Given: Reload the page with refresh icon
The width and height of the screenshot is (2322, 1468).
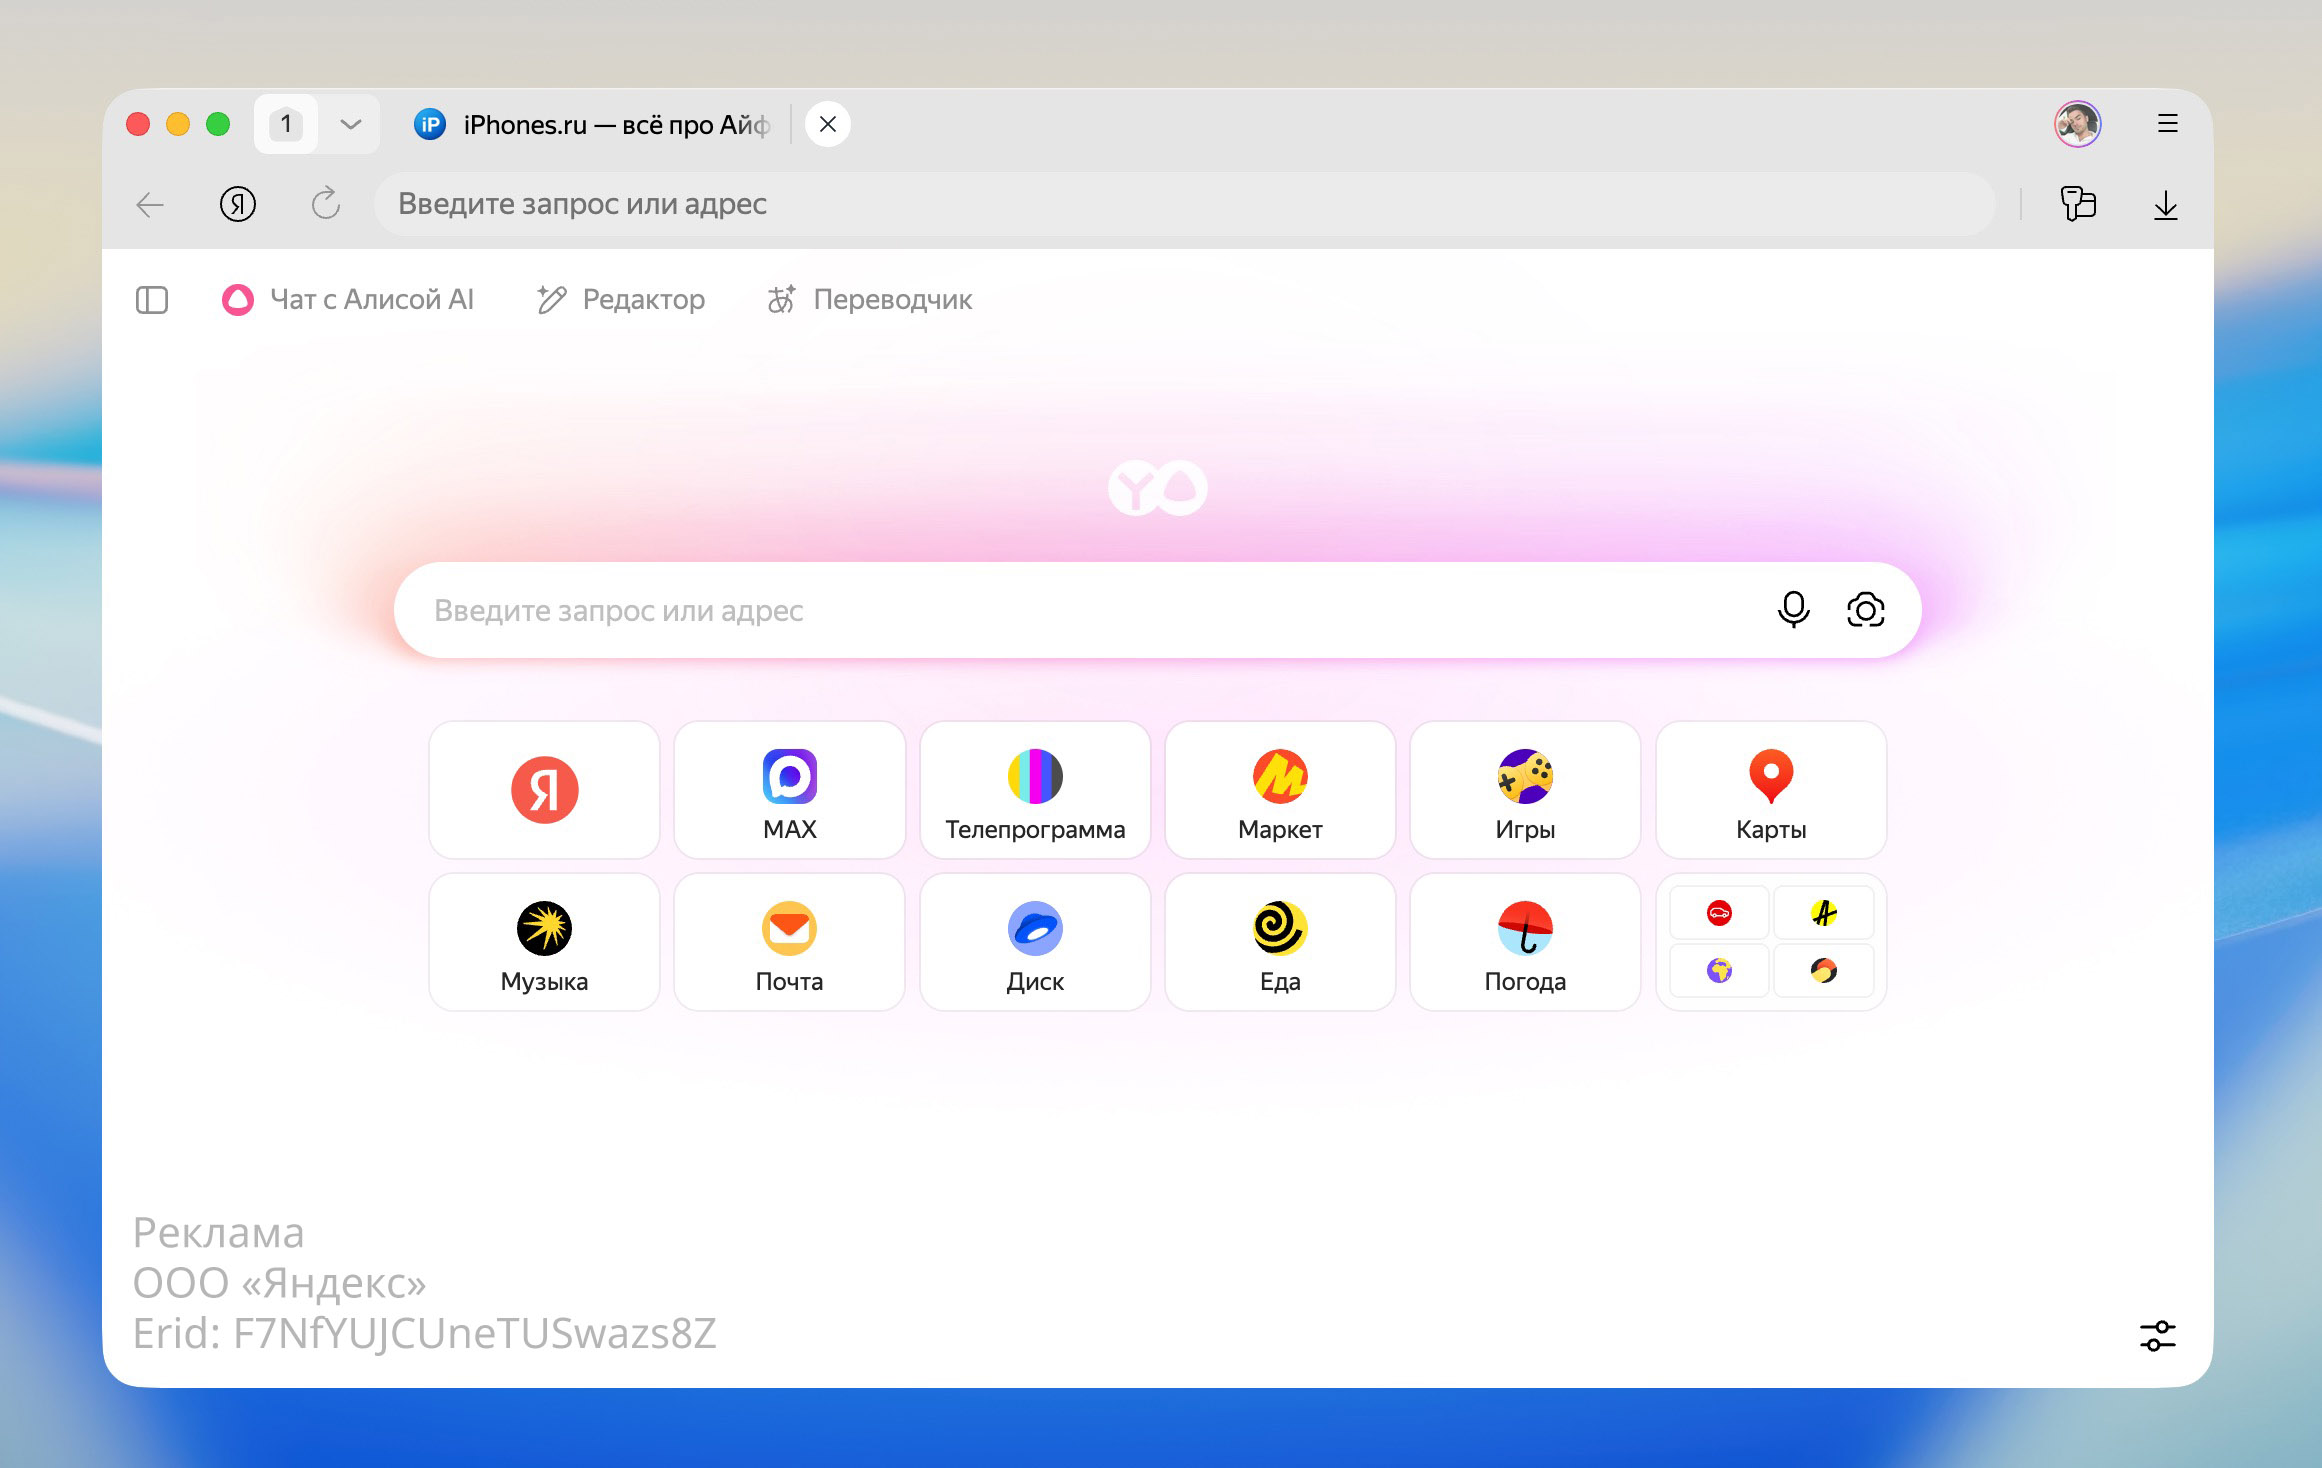Looking at the screenshot, I should (325, 204).
